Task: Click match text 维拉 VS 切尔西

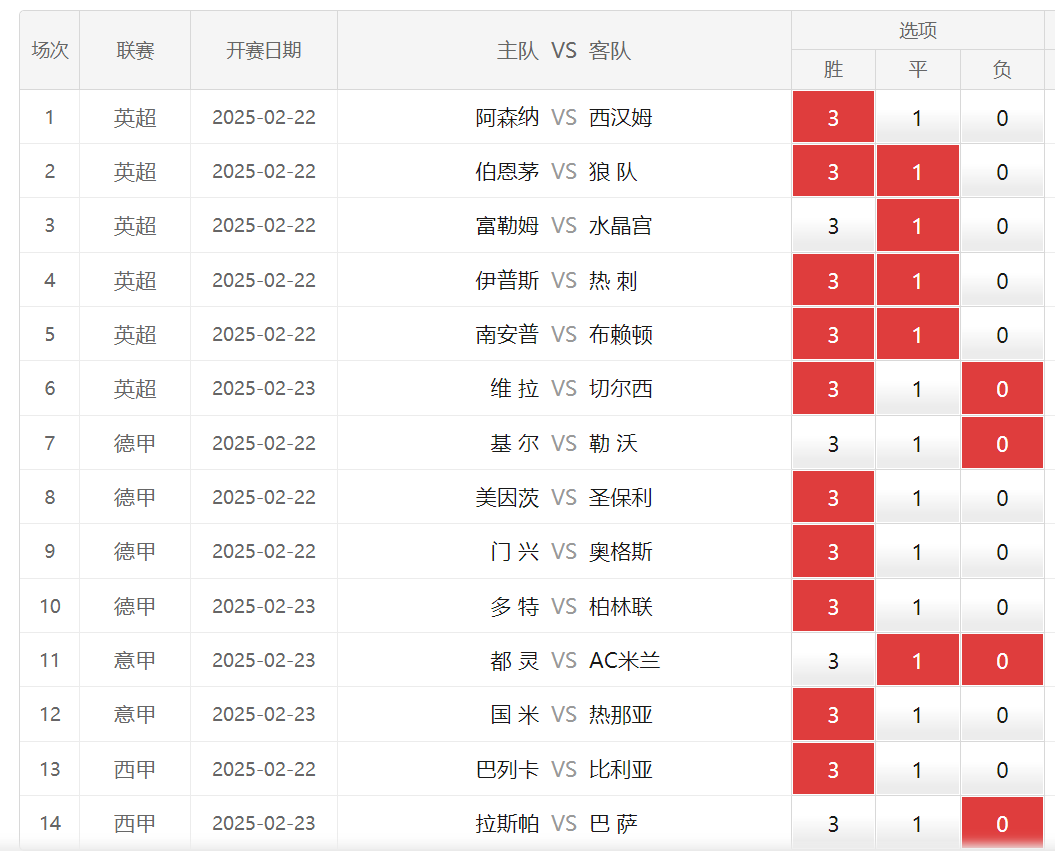Action: [x=571, y=389]
